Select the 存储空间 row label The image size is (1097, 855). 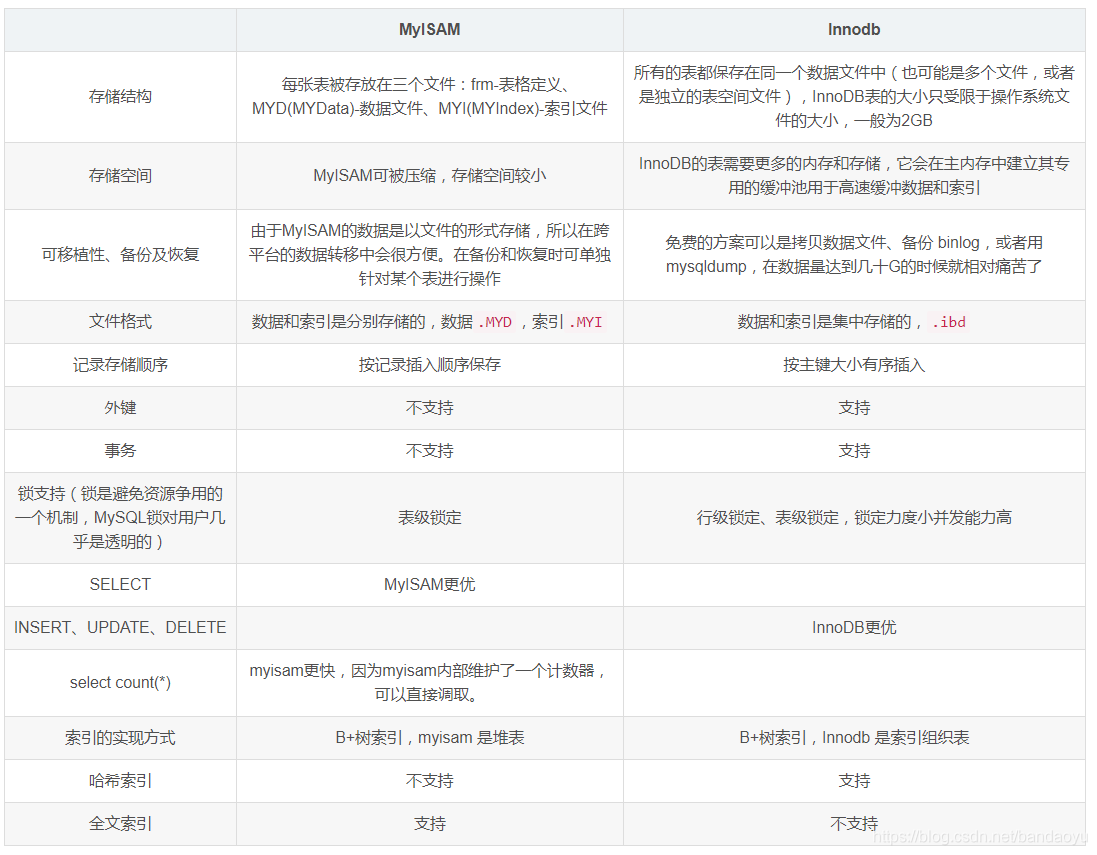click(120, 176)
